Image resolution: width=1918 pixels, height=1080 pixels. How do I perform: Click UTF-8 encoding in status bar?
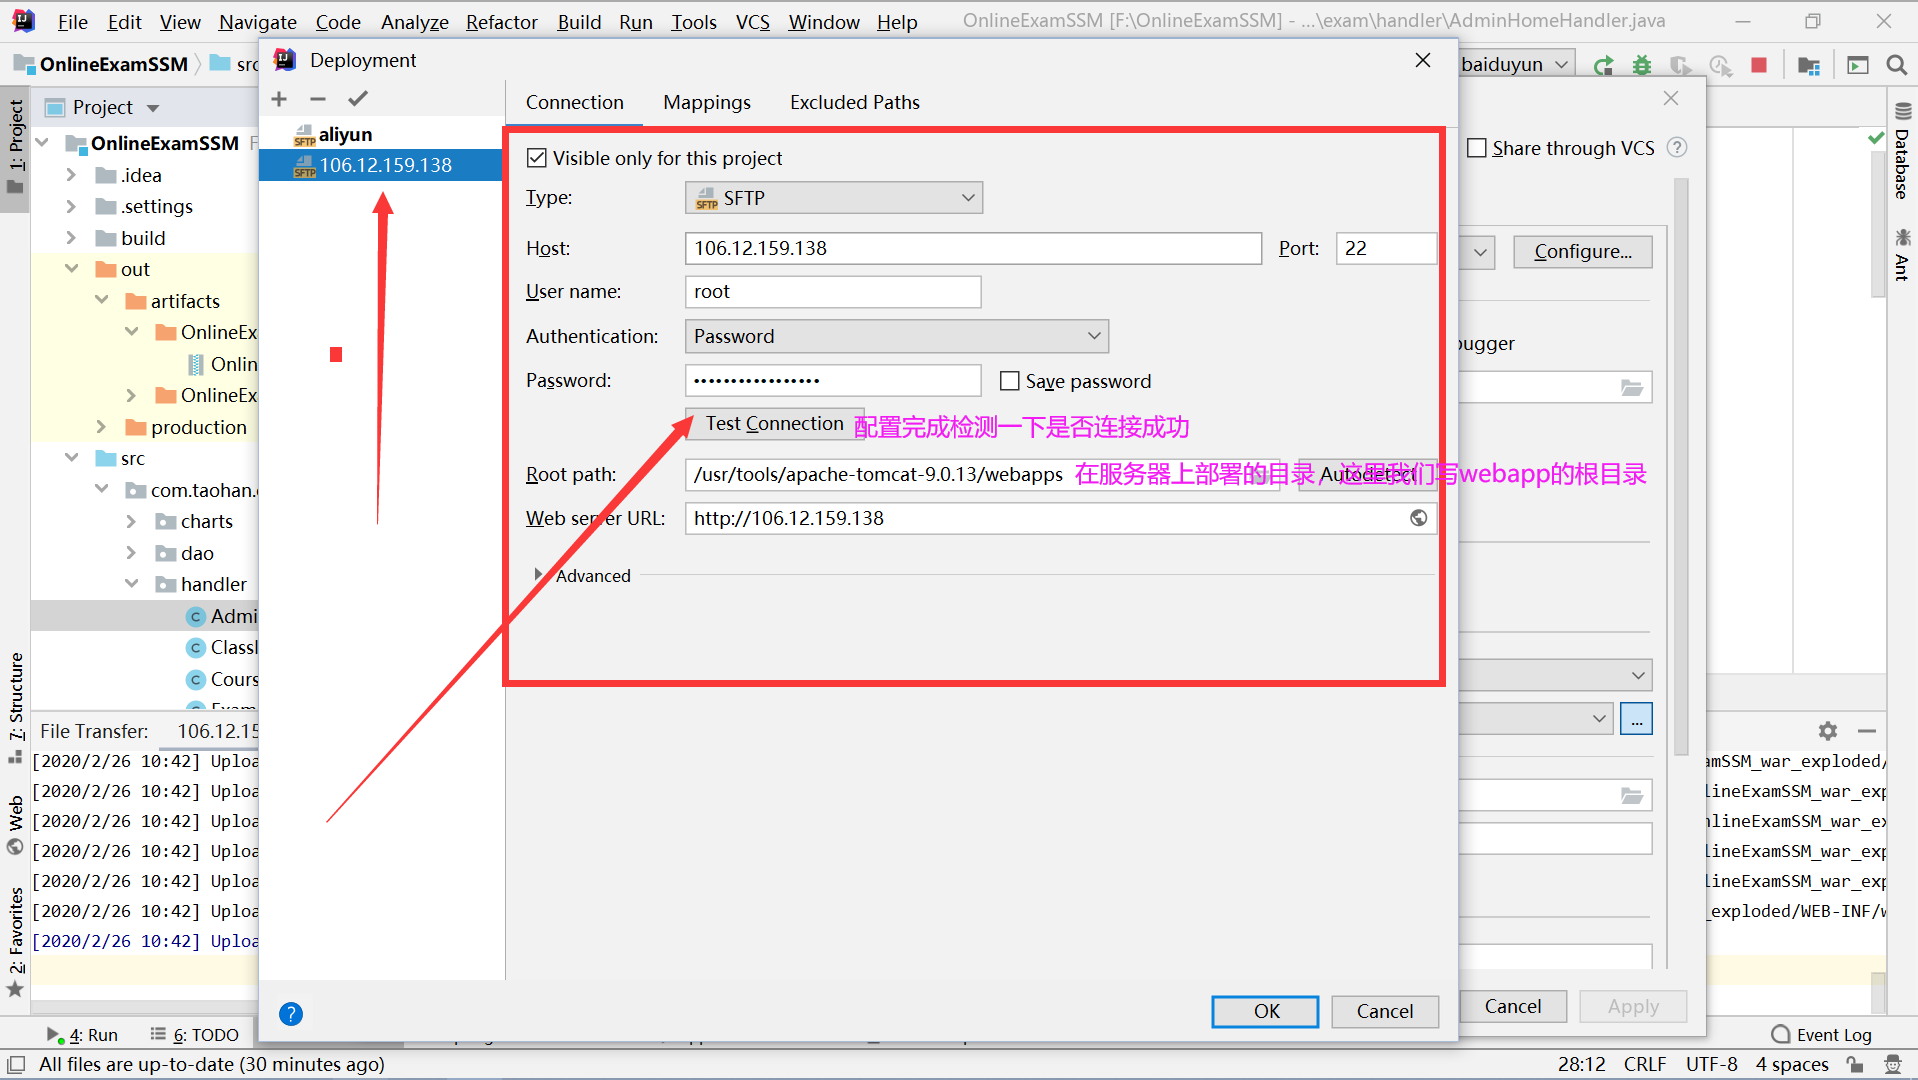tap(1712, 1065)
